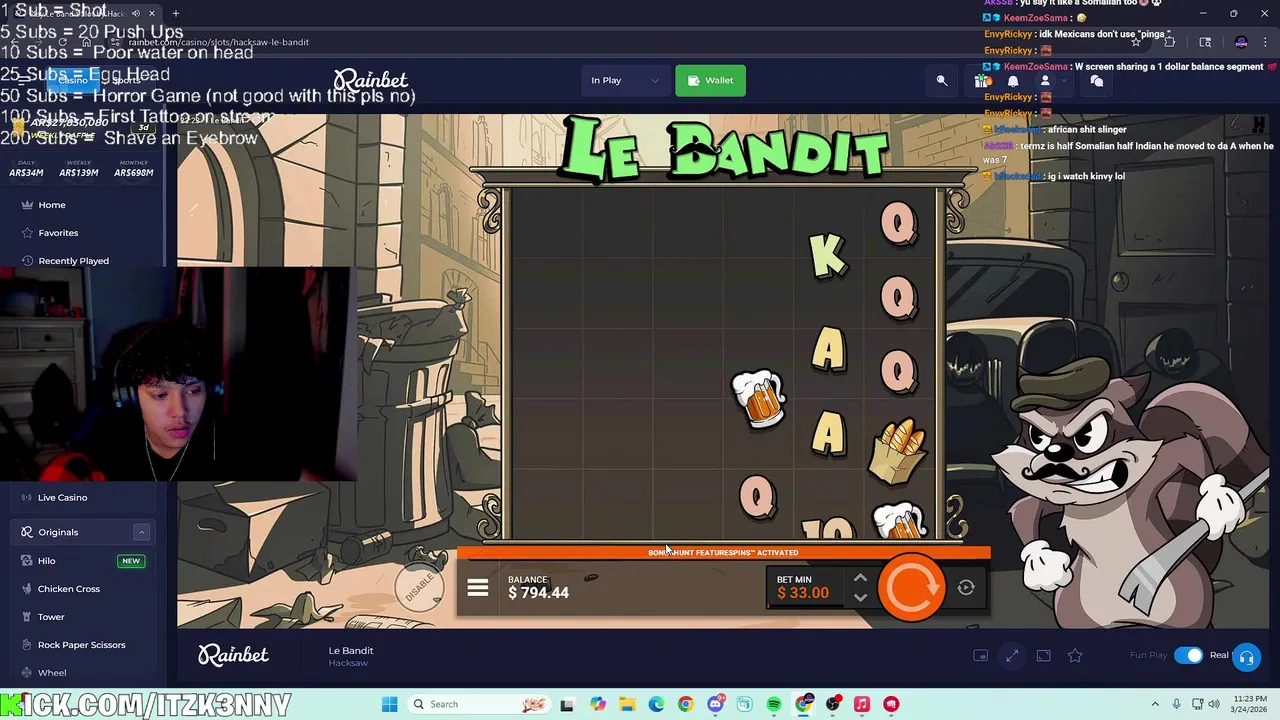Open Windows Start menu
Screen dimensions: 1280x720
[389, 704]
